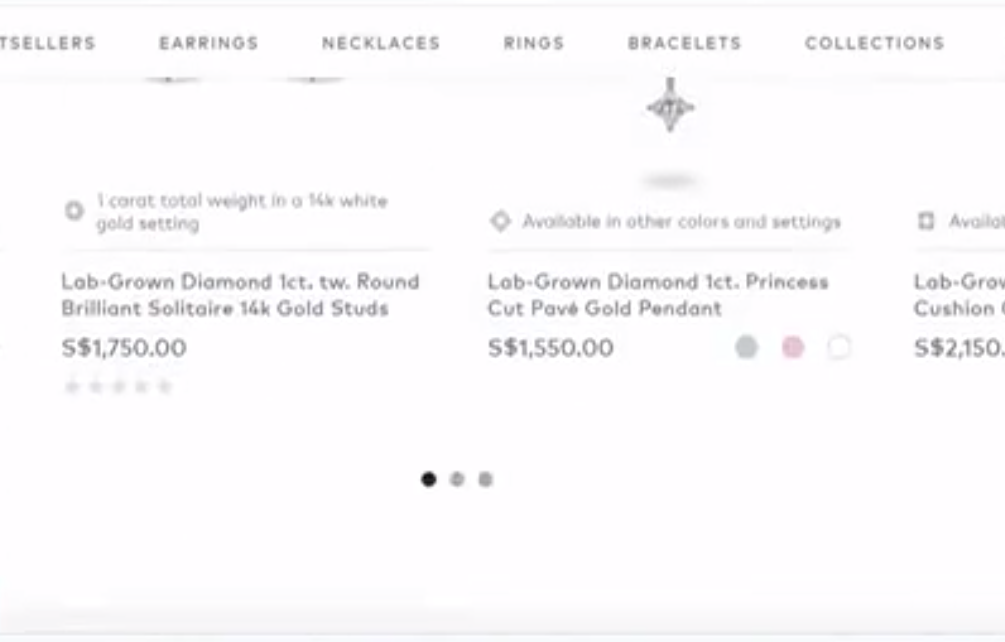Select the first carousel page dot
This screenshot has height=642, width=1005.
428,479
